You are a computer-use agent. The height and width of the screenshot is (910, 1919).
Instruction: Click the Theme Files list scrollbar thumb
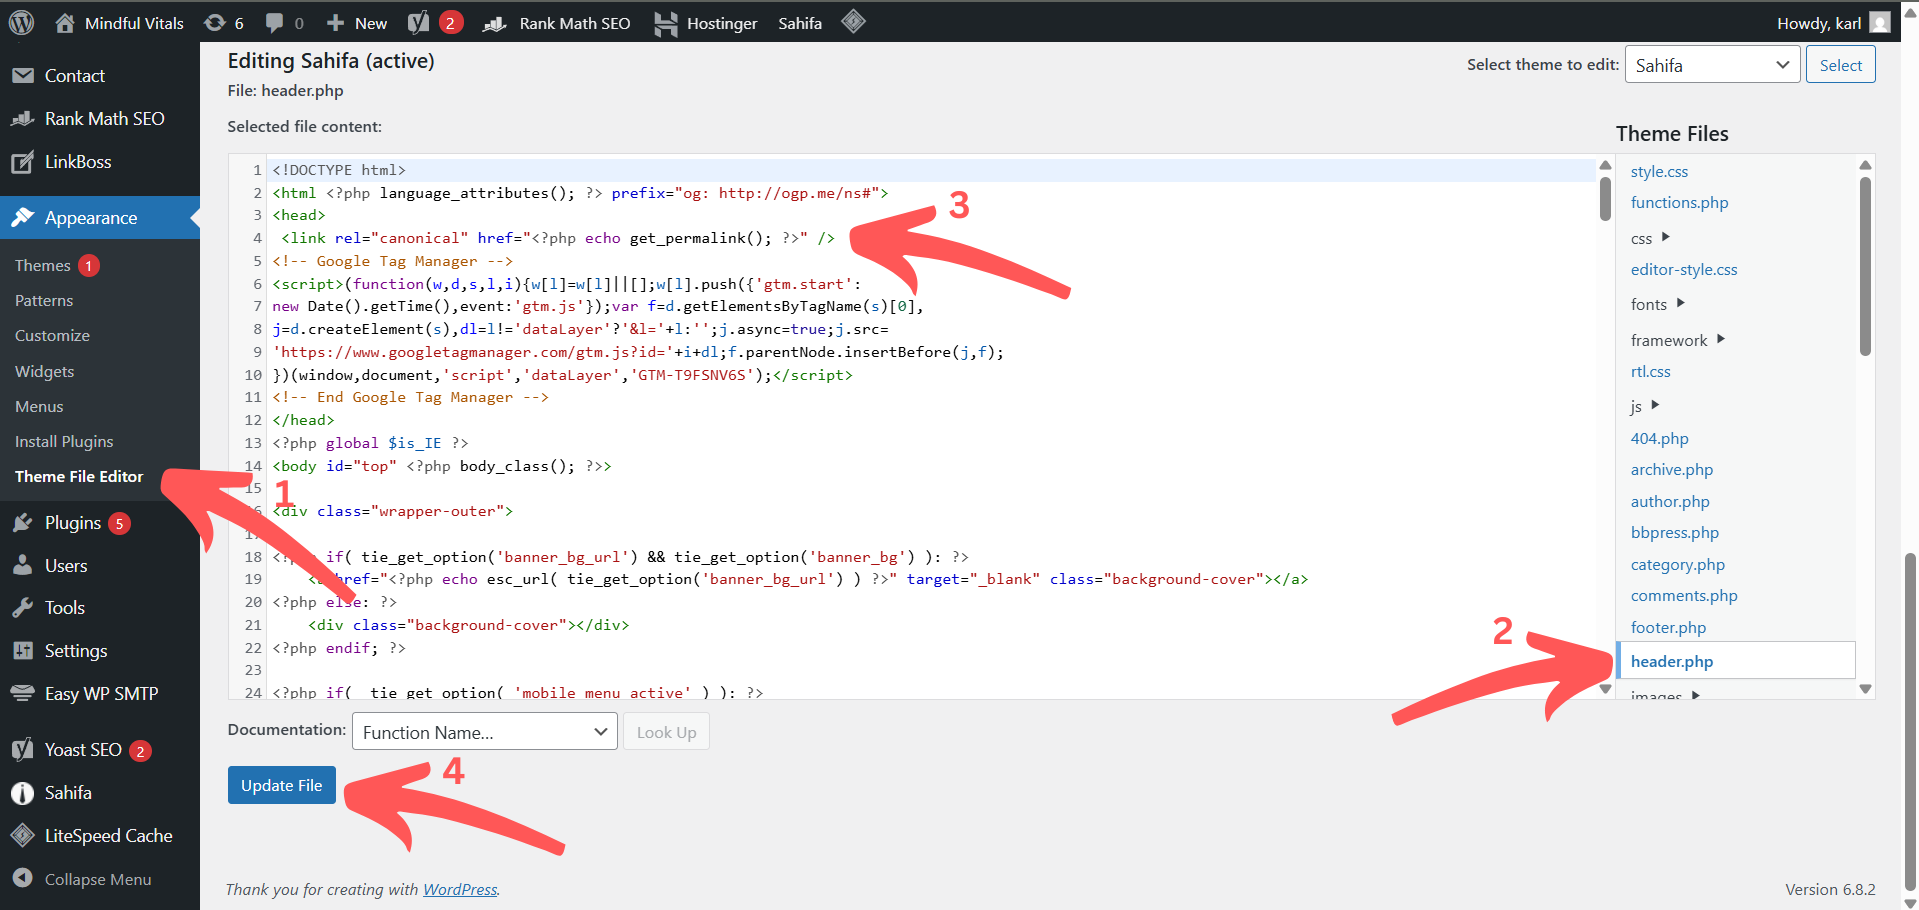(1865, 266)
